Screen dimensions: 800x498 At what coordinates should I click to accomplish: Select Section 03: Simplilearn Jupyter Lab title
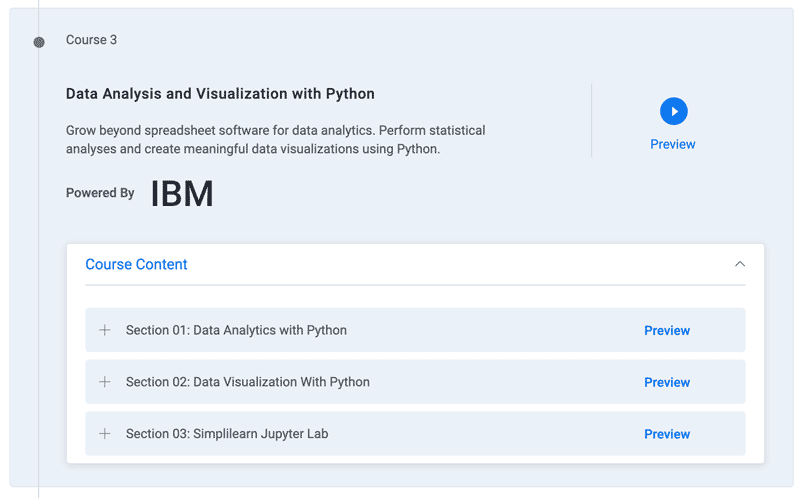(x=227, y=434)
